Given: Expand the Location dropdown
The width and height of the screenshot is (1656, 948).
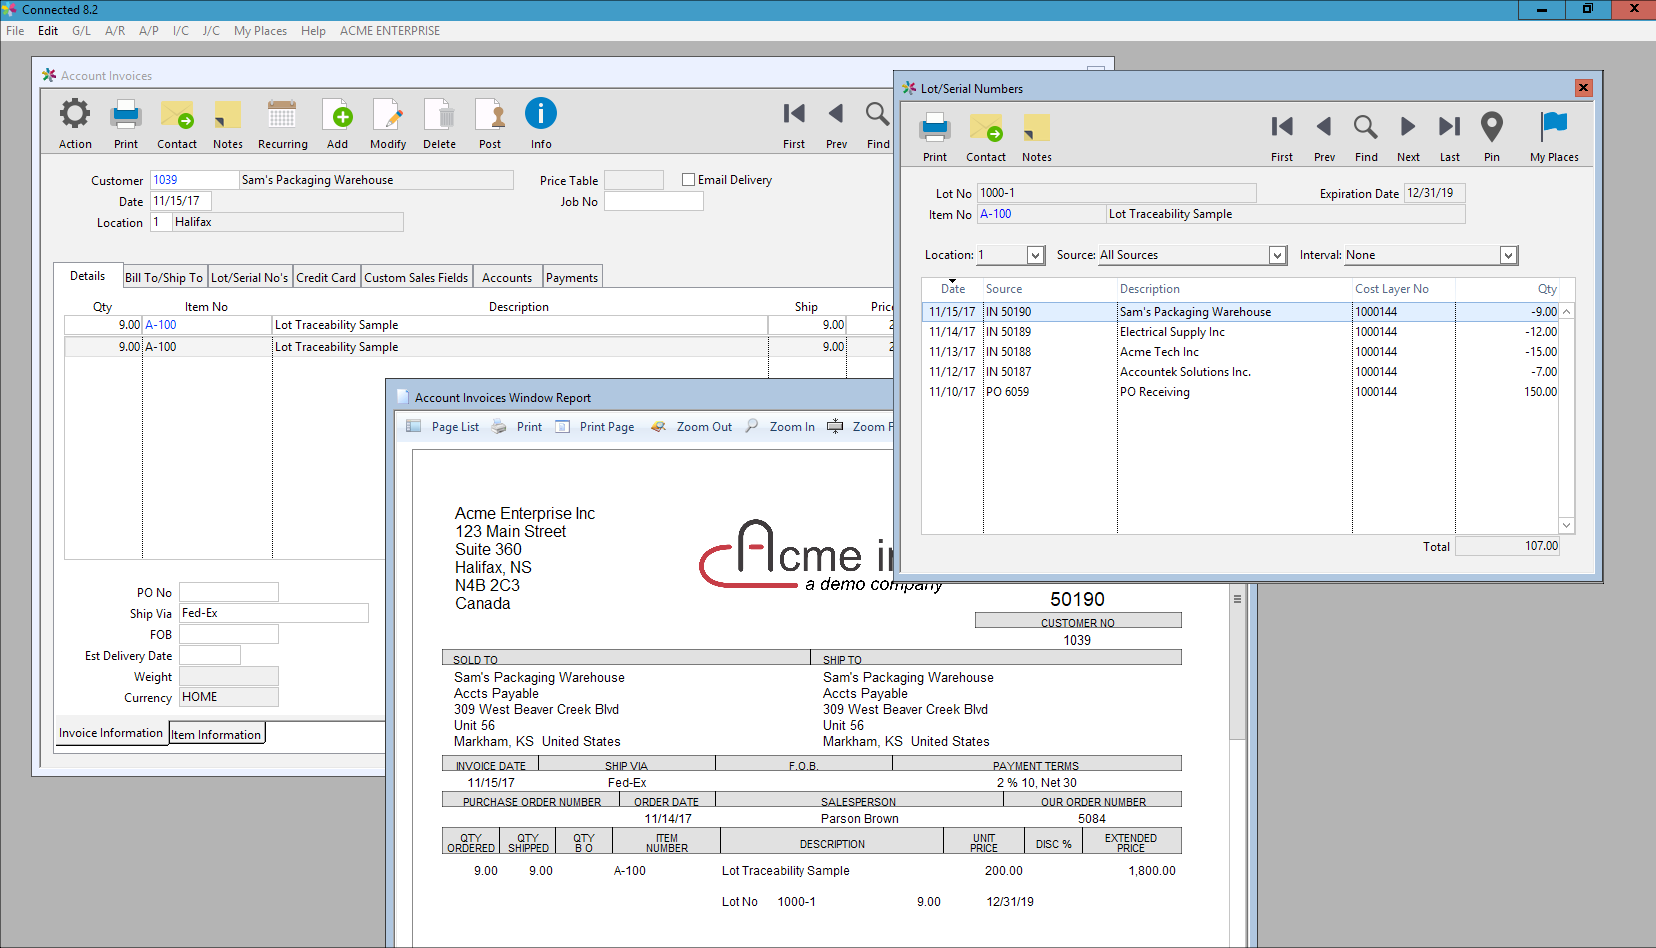Looking at the screenshot, I should [1035, 256].
